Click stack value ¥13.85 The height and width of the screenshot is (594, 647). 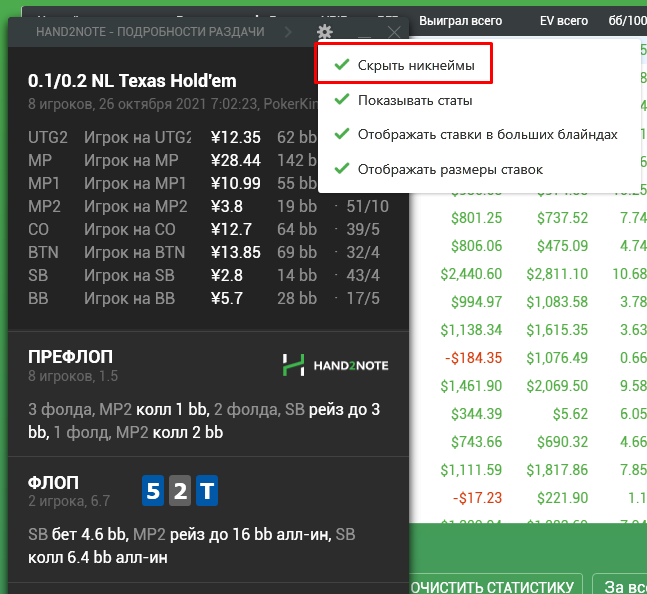(x=236, y=252)
